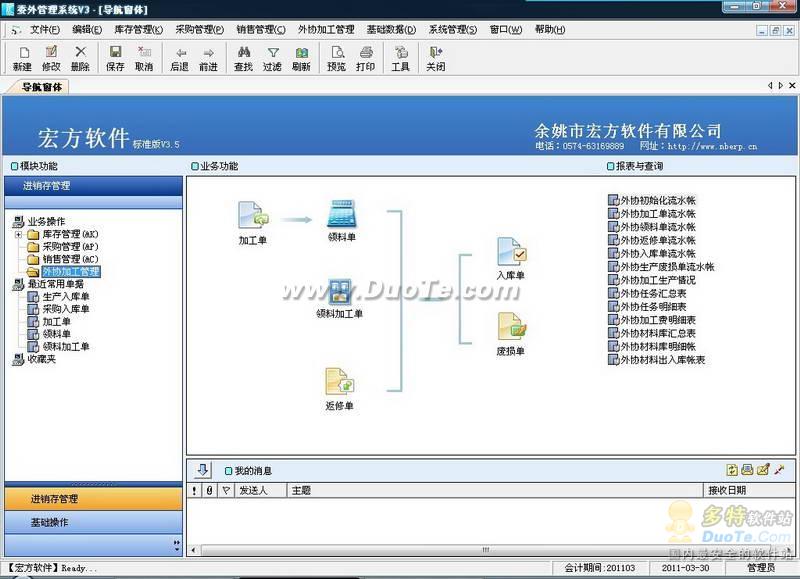Open the 编辑(E) menu

click(x=87, y=30)
